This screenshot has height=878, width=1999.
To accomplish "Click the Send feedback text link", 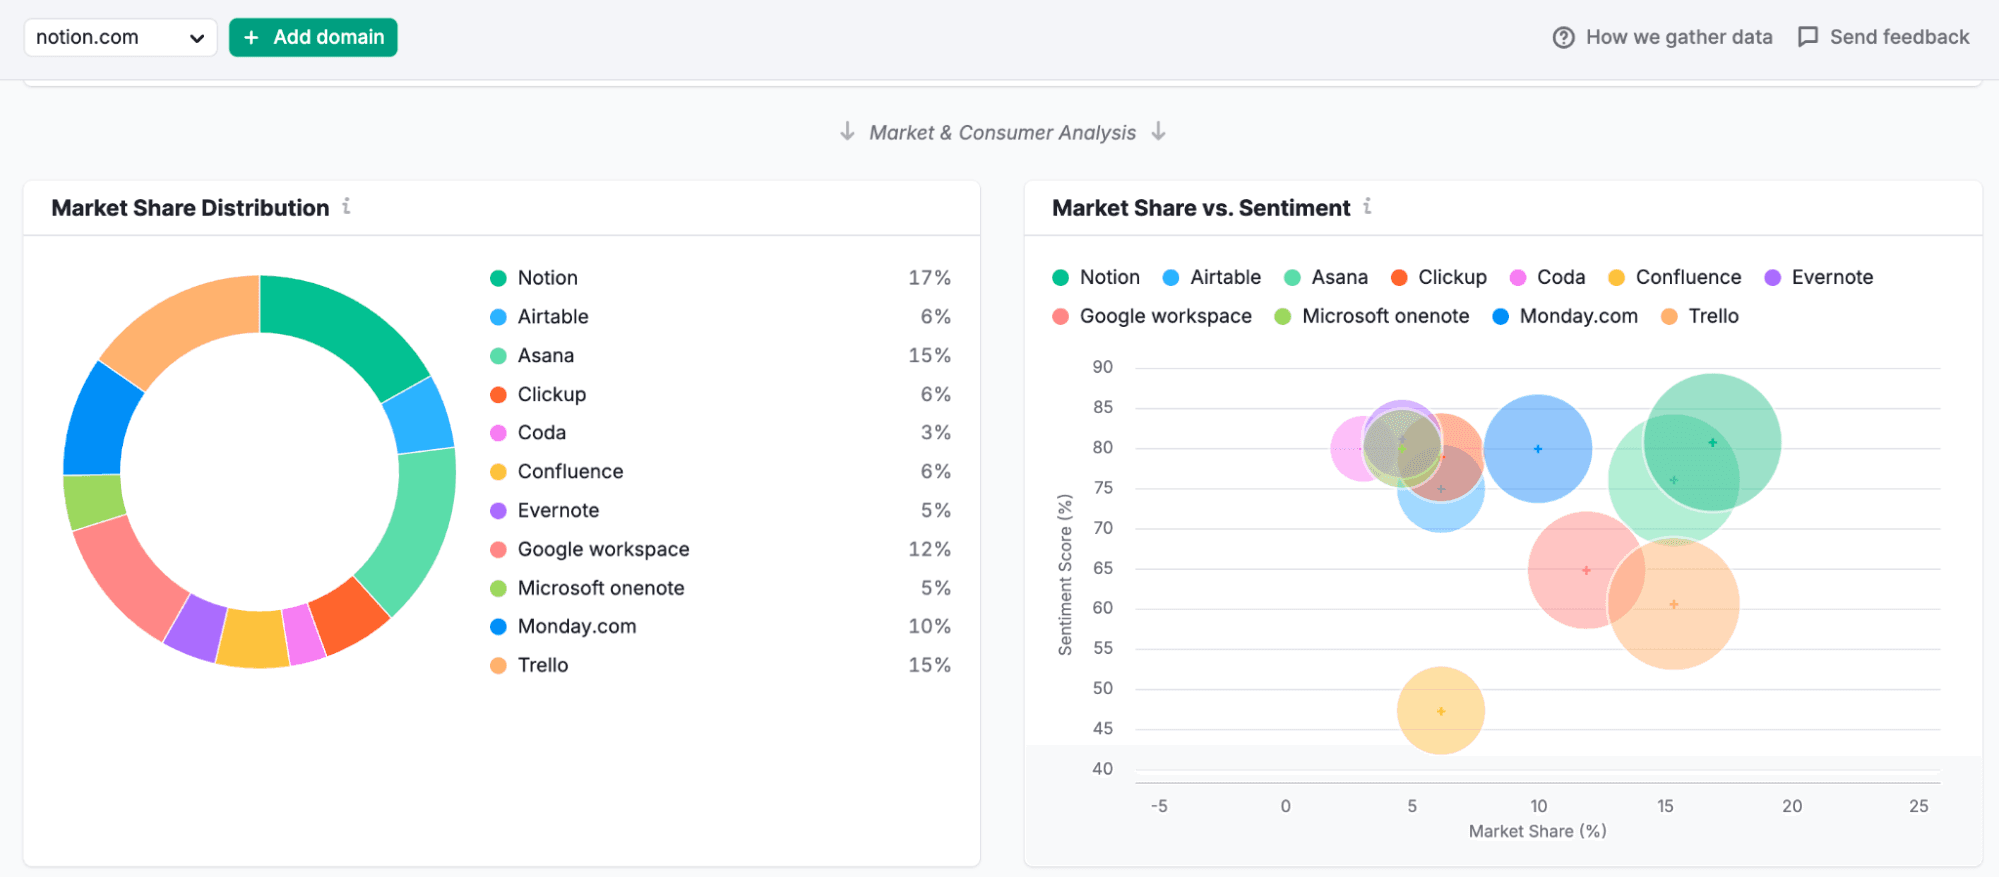I will (1899, 37).
